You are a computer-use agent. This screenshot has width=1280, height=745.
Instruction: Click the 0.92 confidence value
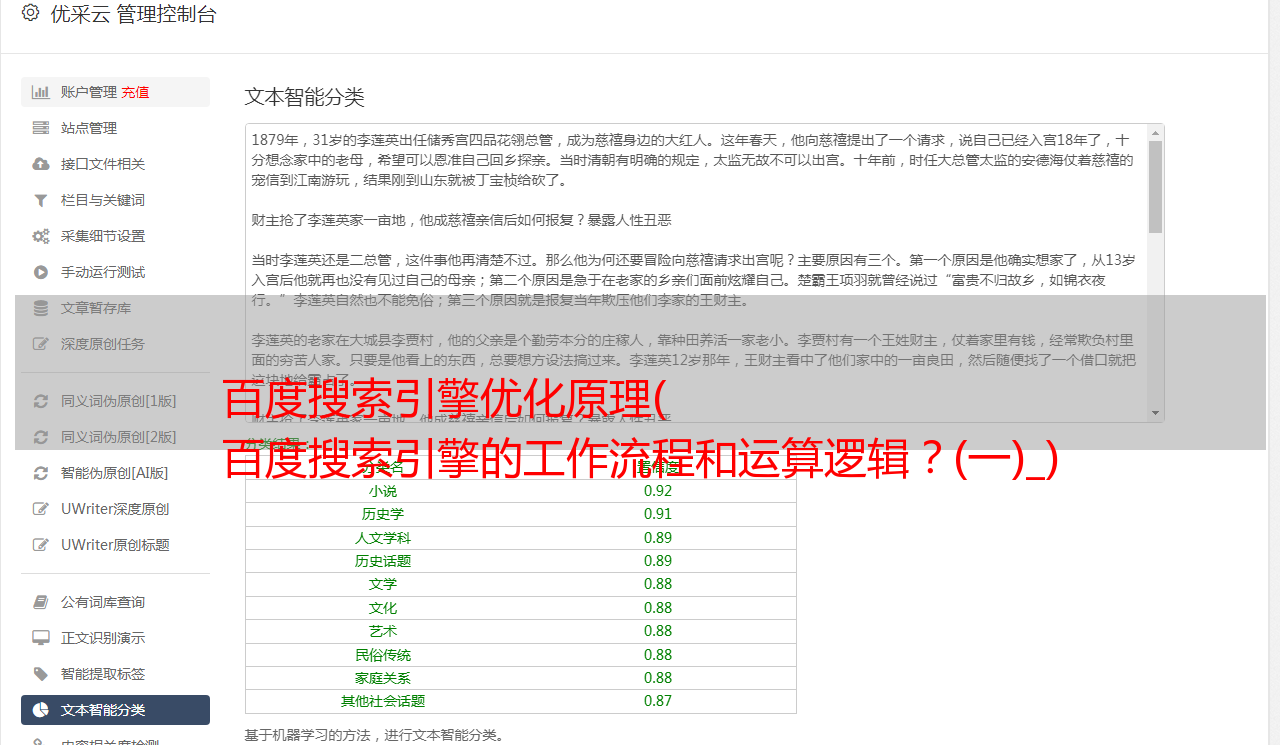(658, 491)
